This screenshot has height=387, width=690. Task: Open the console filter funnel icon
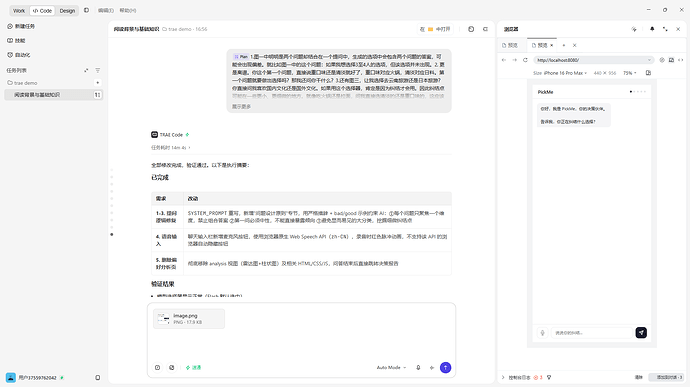pos(549,377)
